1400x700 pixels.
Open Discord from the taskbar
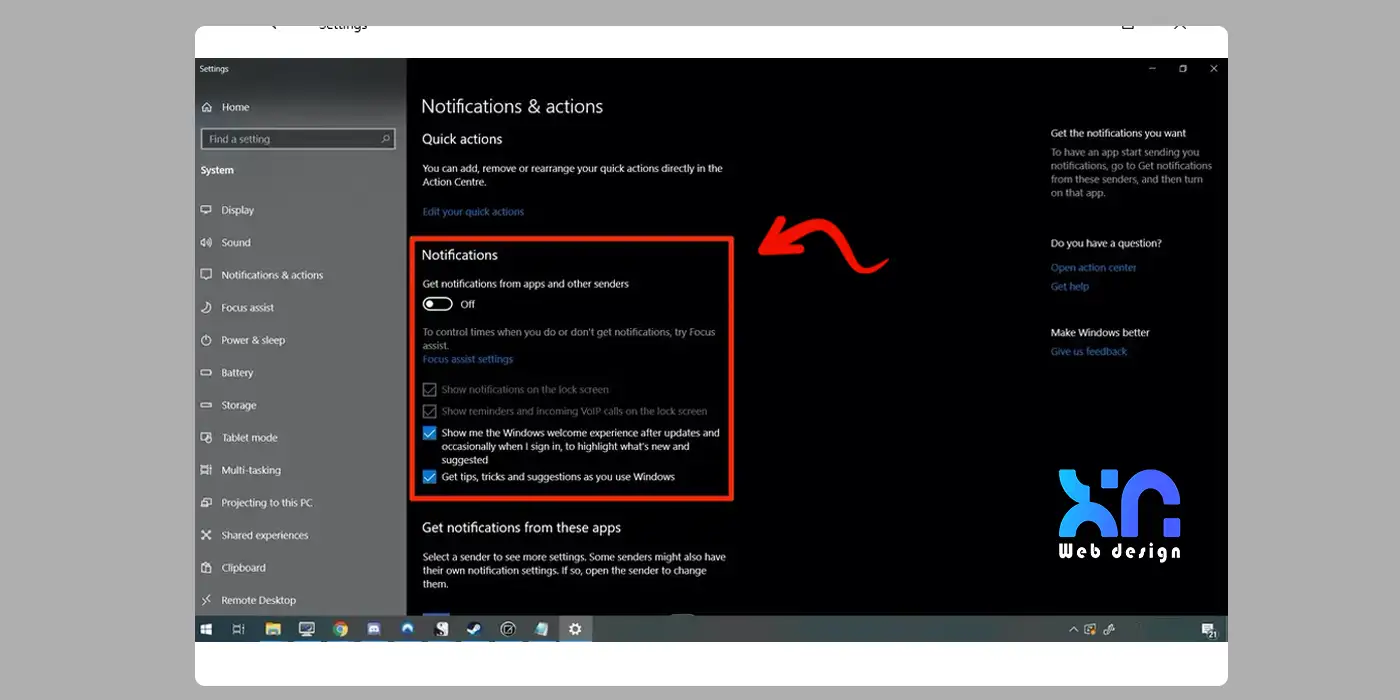click(374, 629)
